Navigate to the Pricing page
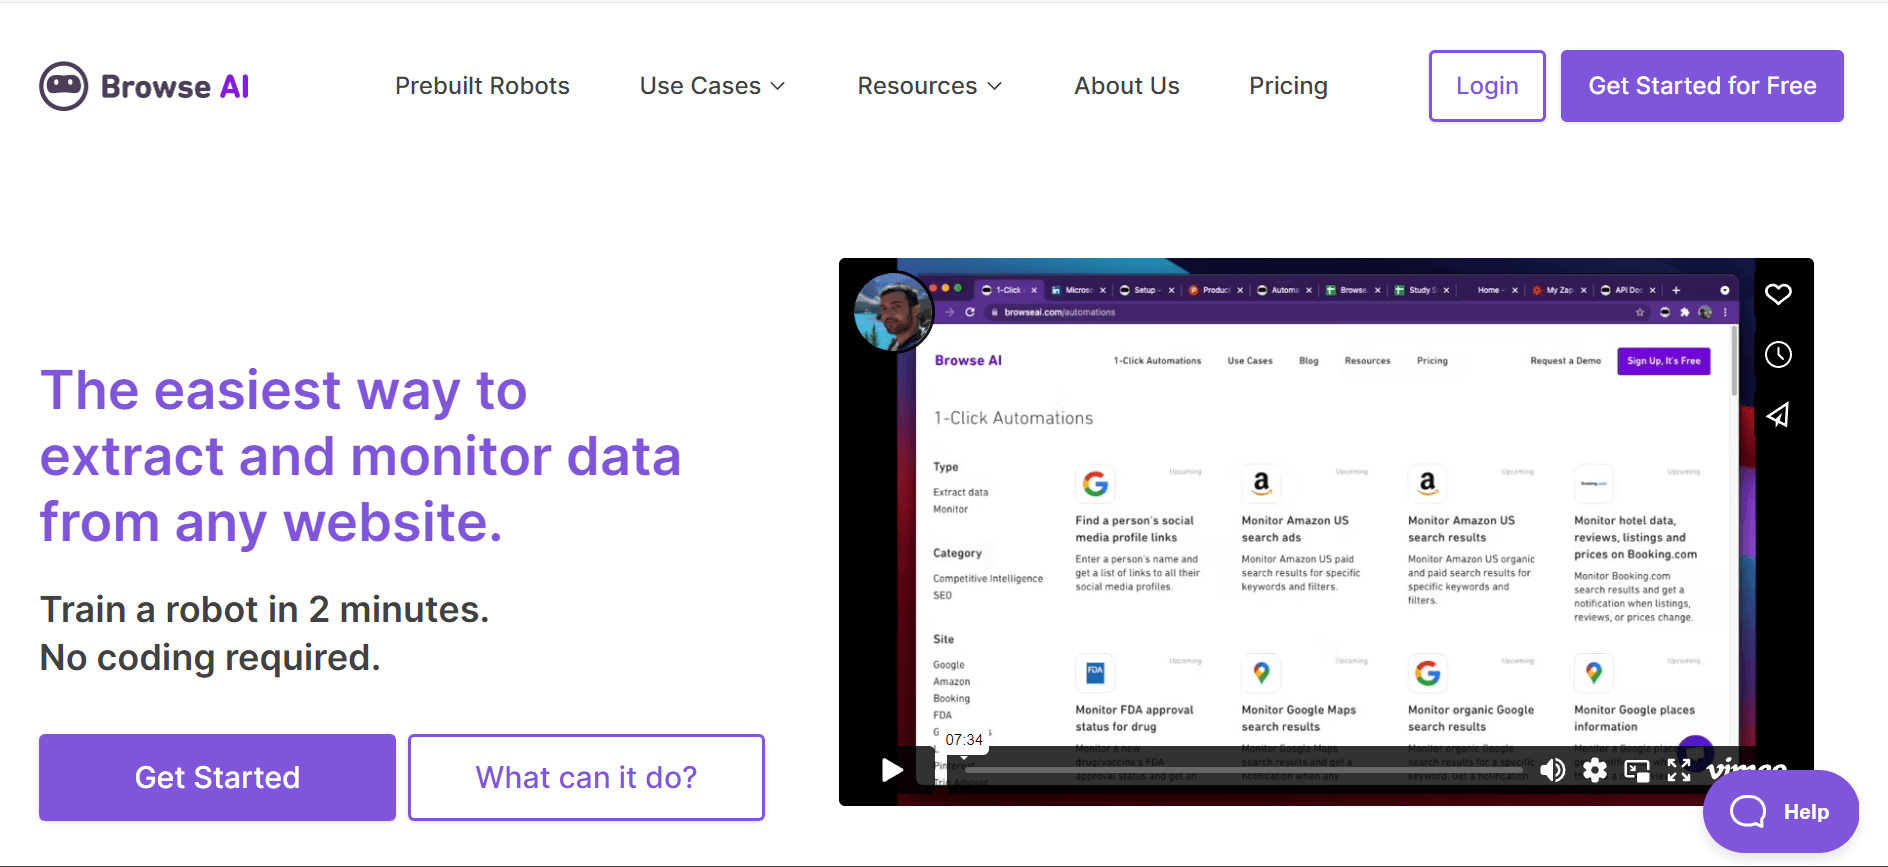The width and height of the screenshot is (1888, 867). pos(1288,86)
